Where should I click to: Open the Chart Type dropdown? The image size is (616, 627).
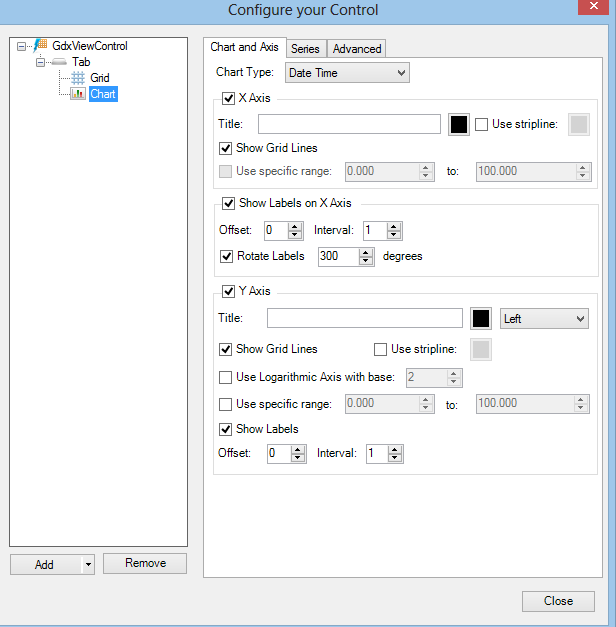pos(346,73)
